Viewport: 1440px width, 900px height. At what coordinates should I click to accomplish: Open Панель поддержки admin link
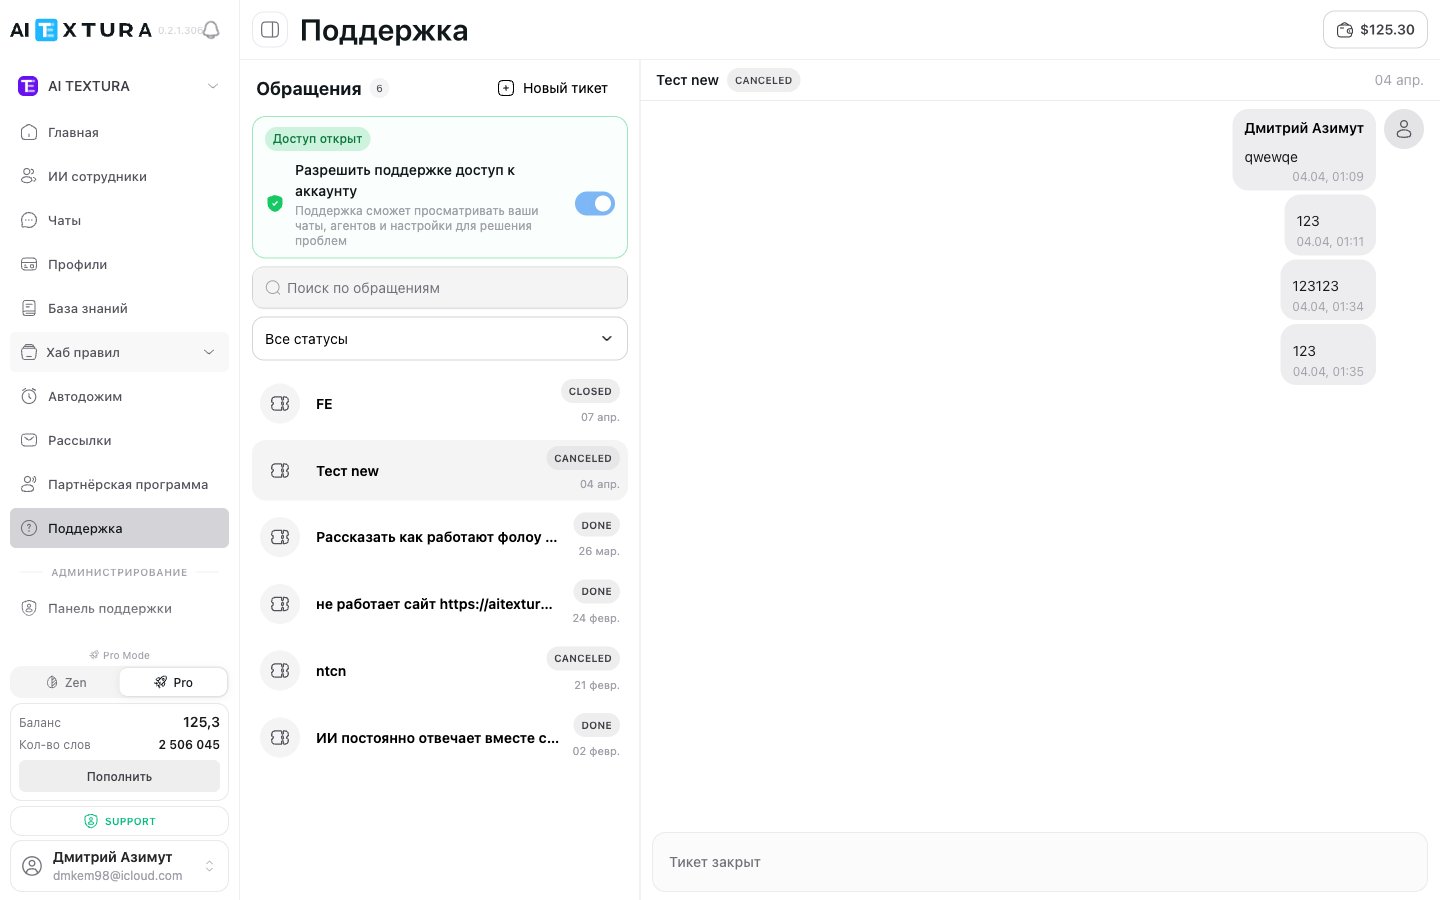coord(120,608)
